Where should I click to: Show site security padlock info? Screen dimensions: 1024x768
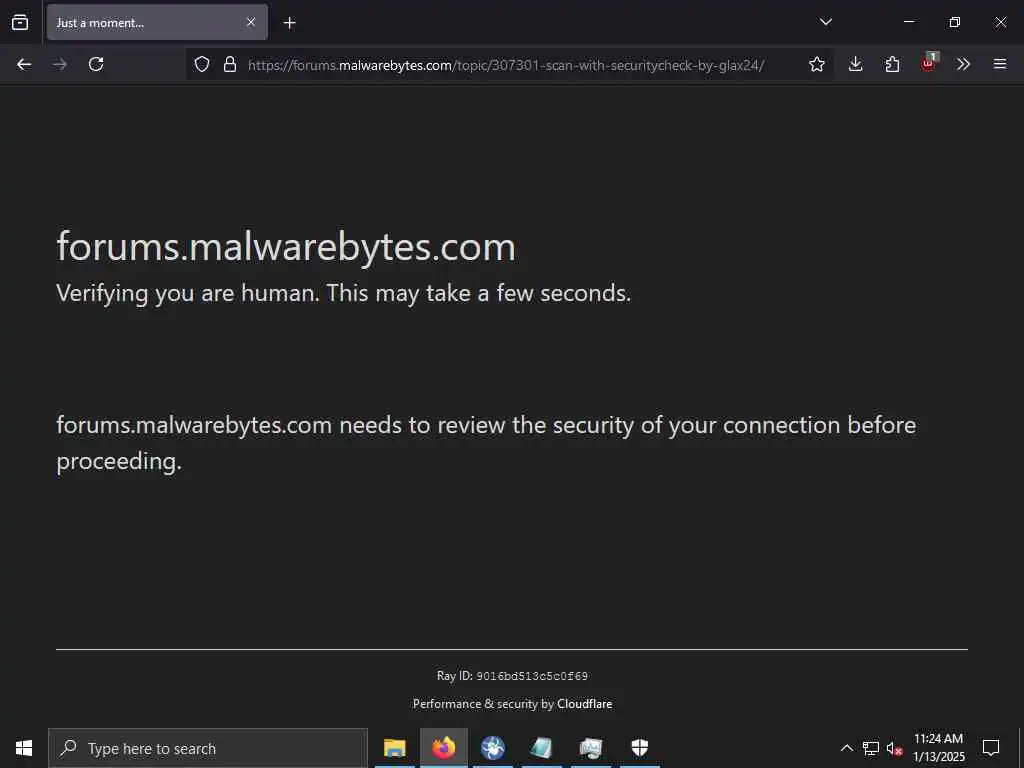point(230,64)
